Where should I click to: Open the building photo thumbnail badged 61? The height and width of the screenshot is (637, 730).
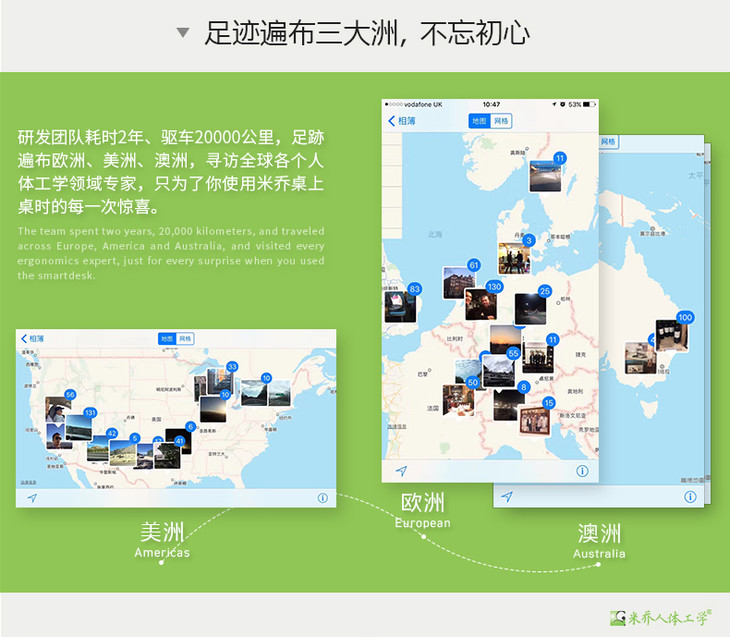(x=459, y=283)
